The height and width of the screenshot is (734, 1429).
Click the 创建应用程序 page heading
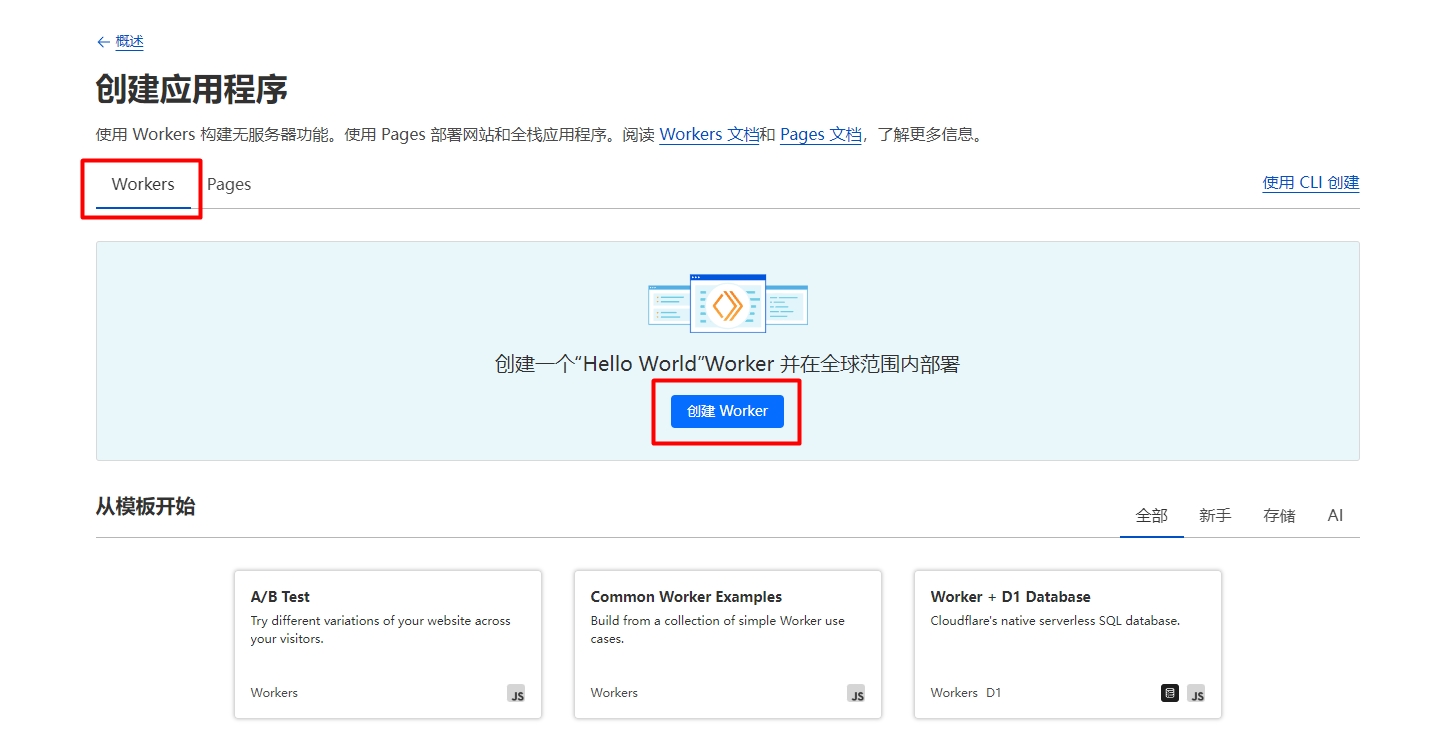[x=192, y=89]
